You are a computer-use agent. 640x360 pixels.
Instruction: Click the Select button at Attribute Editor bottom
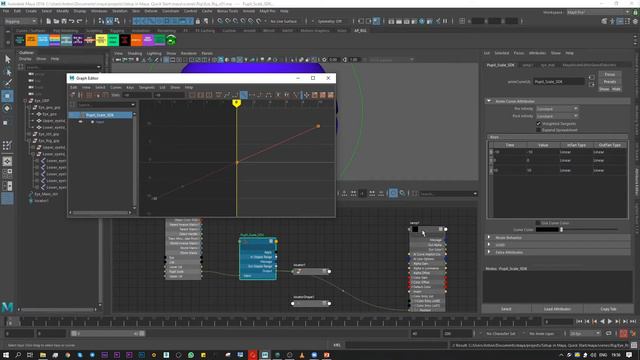506,309
